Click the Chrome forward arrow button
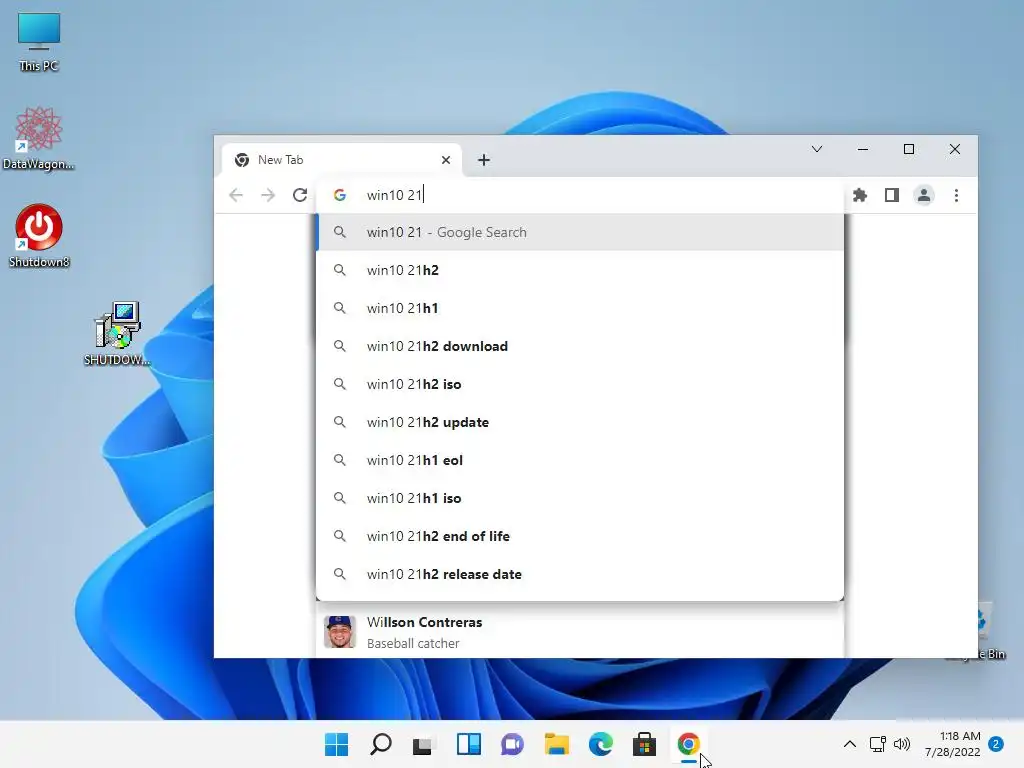The height and width of the screenshot is (768, 1024). pos(268,195)
